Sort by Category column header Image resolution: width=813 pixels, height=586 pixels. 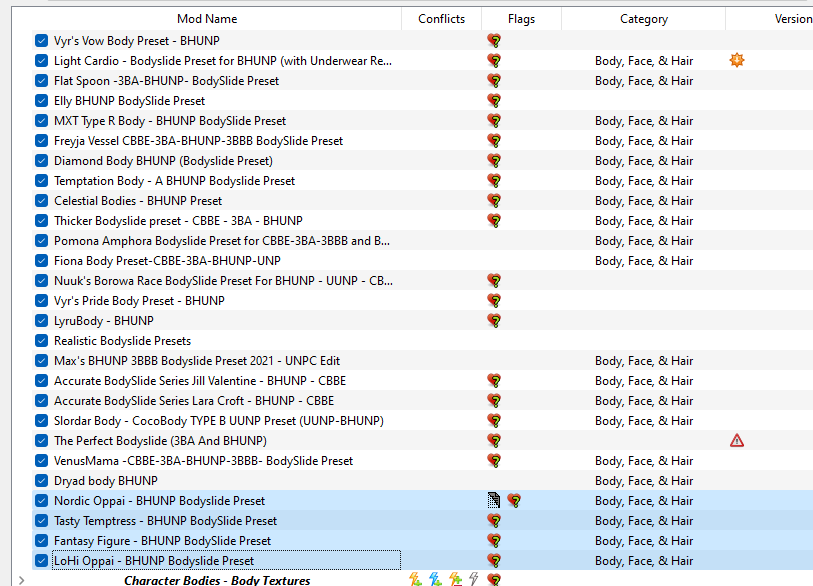click(643, 19)
